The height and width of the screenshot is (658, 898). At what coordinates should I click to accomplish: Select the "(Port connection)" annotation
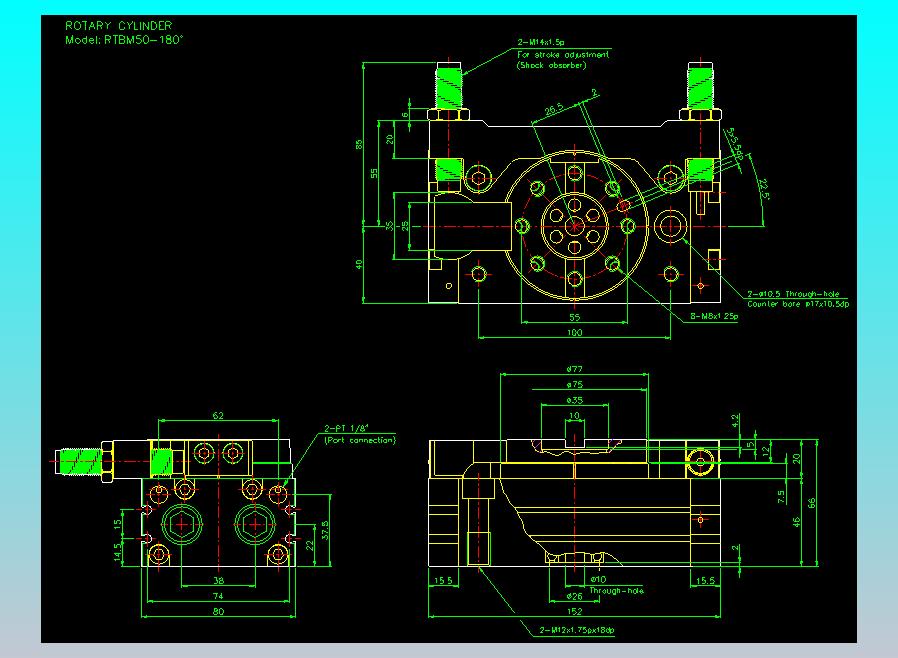[x=360, y=440]
